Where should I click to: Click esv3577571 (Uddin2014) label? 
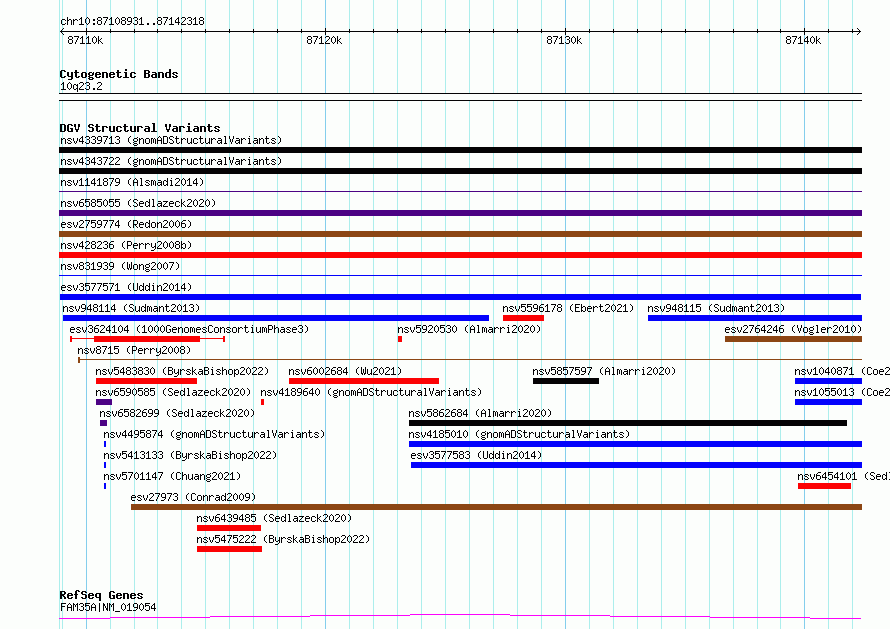coord(126,287)
